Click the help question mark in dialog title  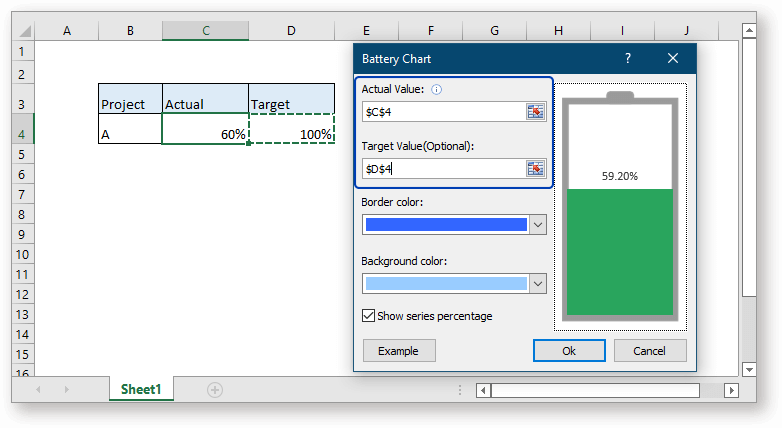[627, 59]
